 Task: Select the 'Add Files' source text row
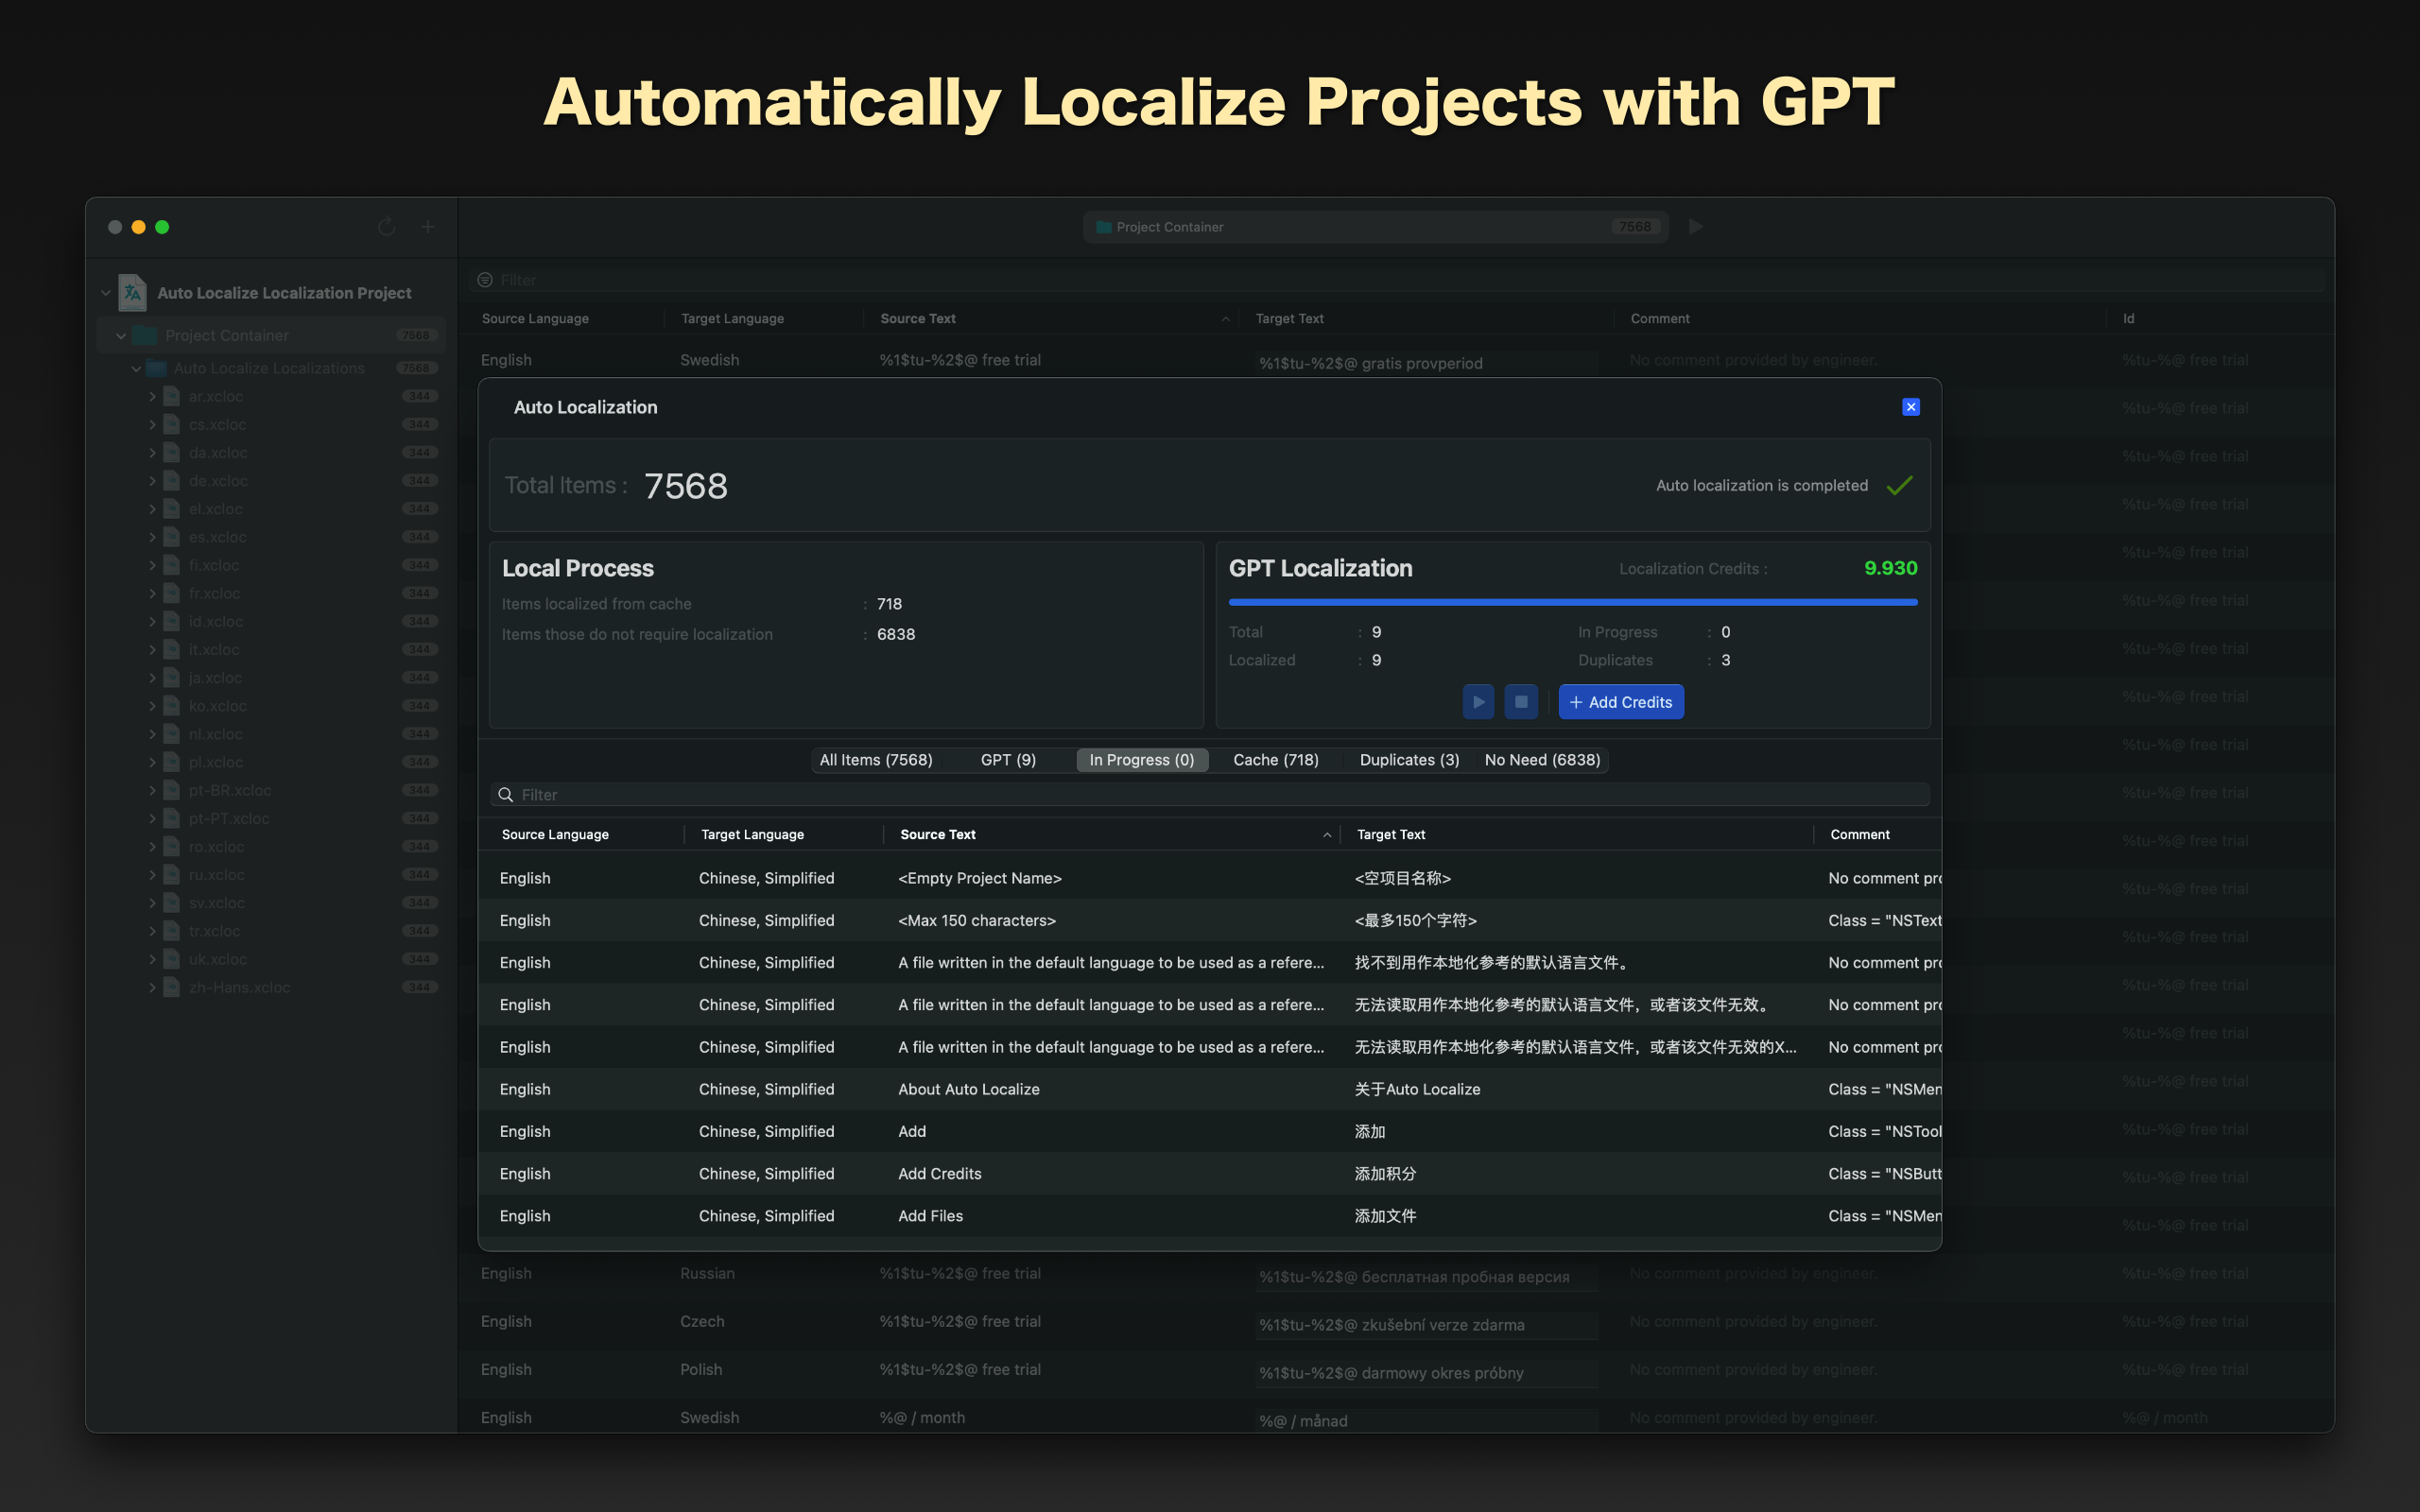tap(1210, 1216)
